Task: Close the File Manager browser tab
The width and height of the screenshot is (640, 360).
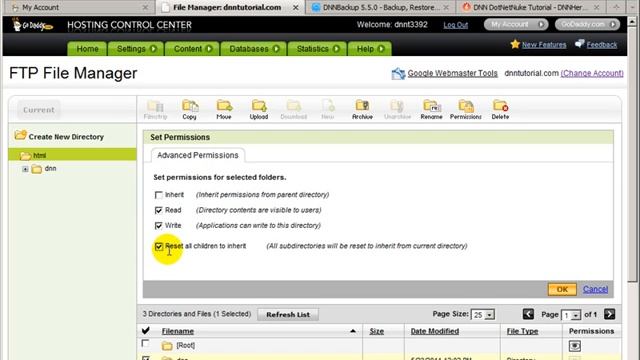Action: (296, 7)
